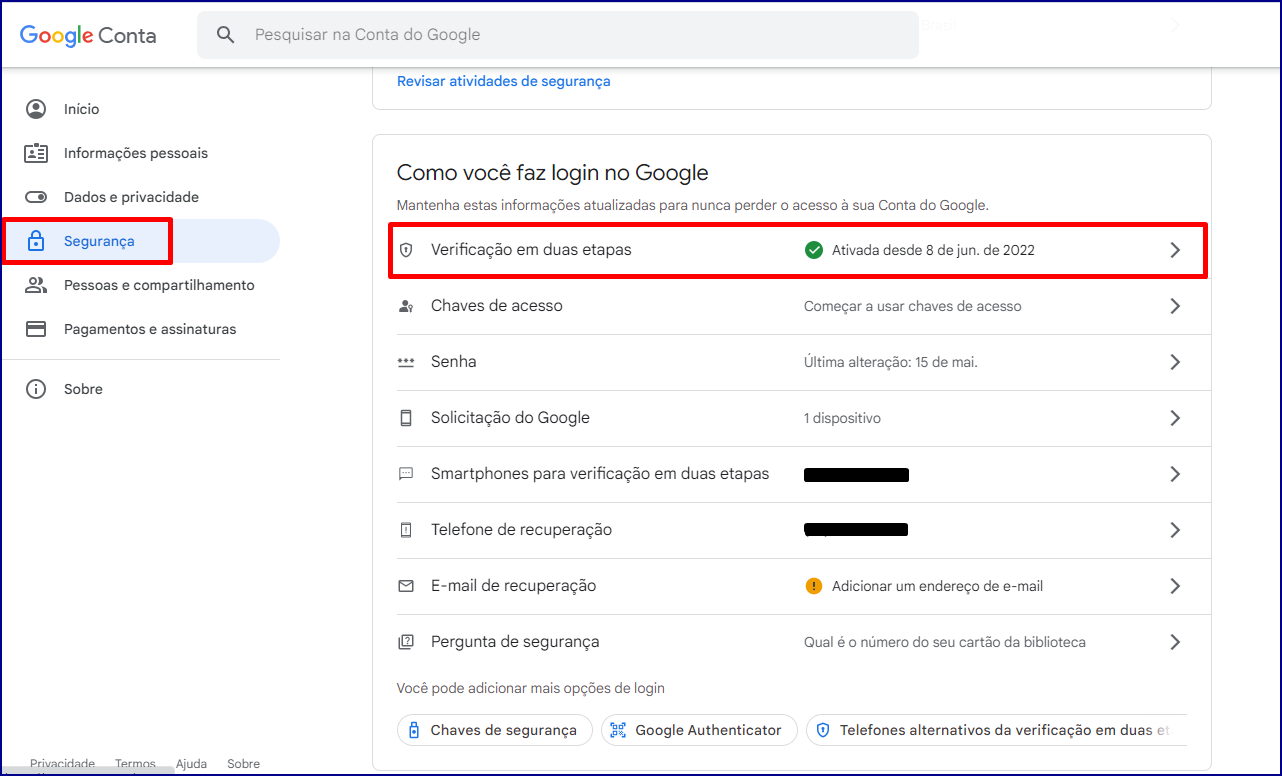Viewport: 1282px width, 776px height.
Task: Click the Senha dots icon
Action: click(406, 362)
